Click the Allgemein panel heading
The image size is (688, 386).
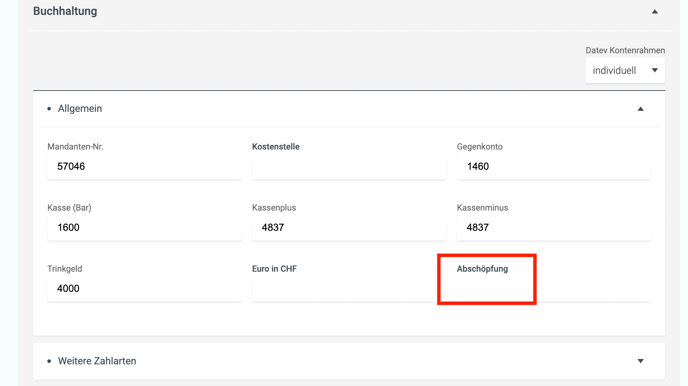click(x=80, y=108)
